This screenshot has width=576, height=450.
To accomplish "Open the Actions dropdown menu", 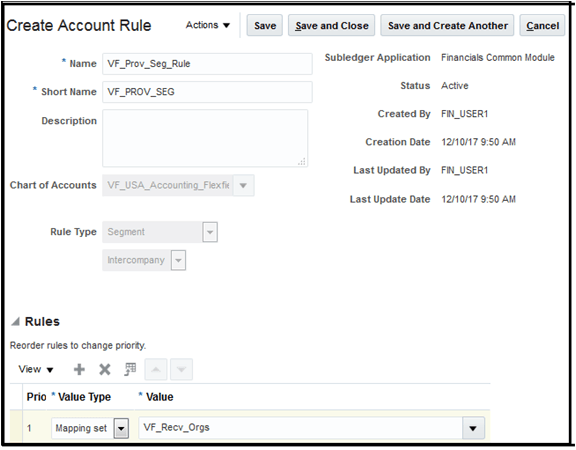I will click(x=208, y=25).
